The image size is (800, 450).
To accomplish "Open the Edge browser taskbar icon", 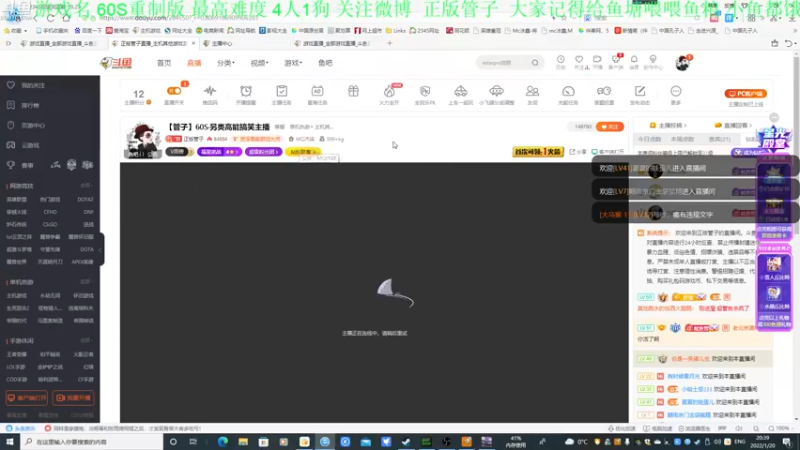I will 223,441.
